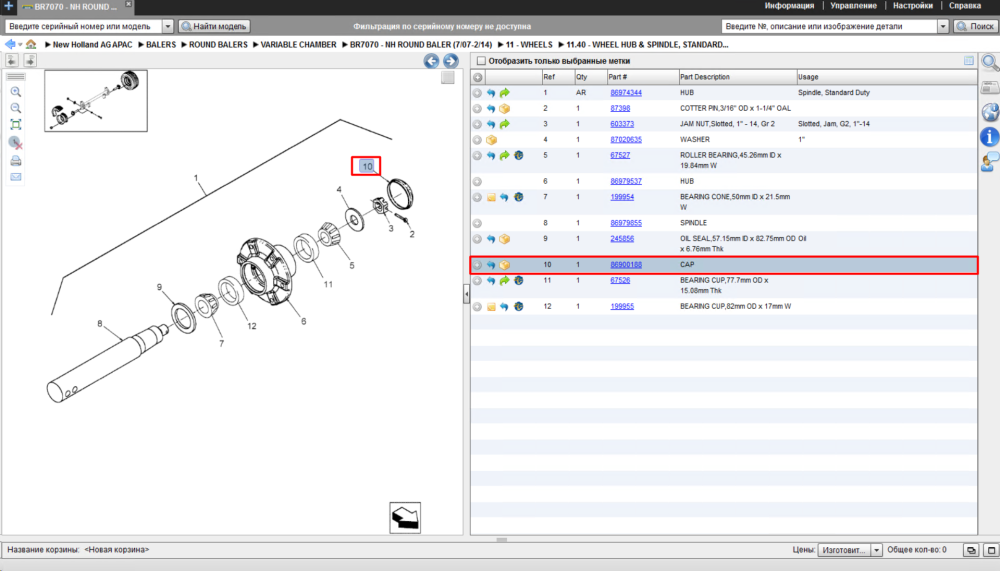The width and height of the screenshot is (1000, 571).
Task: Open the blue info icon in sidebar
Action: pyautogui.click(x=990, y=137)
